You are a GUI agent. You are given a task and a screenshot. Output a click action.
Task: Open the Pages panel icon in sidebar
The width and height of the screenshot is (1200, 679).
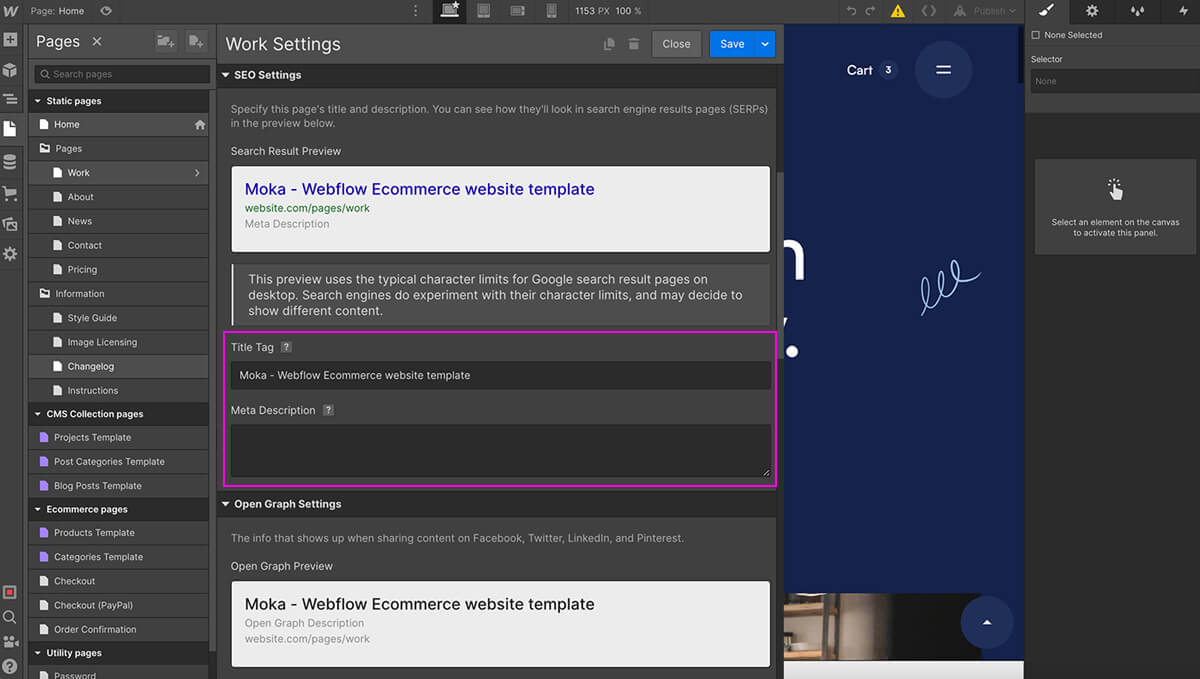coord(10,129)
